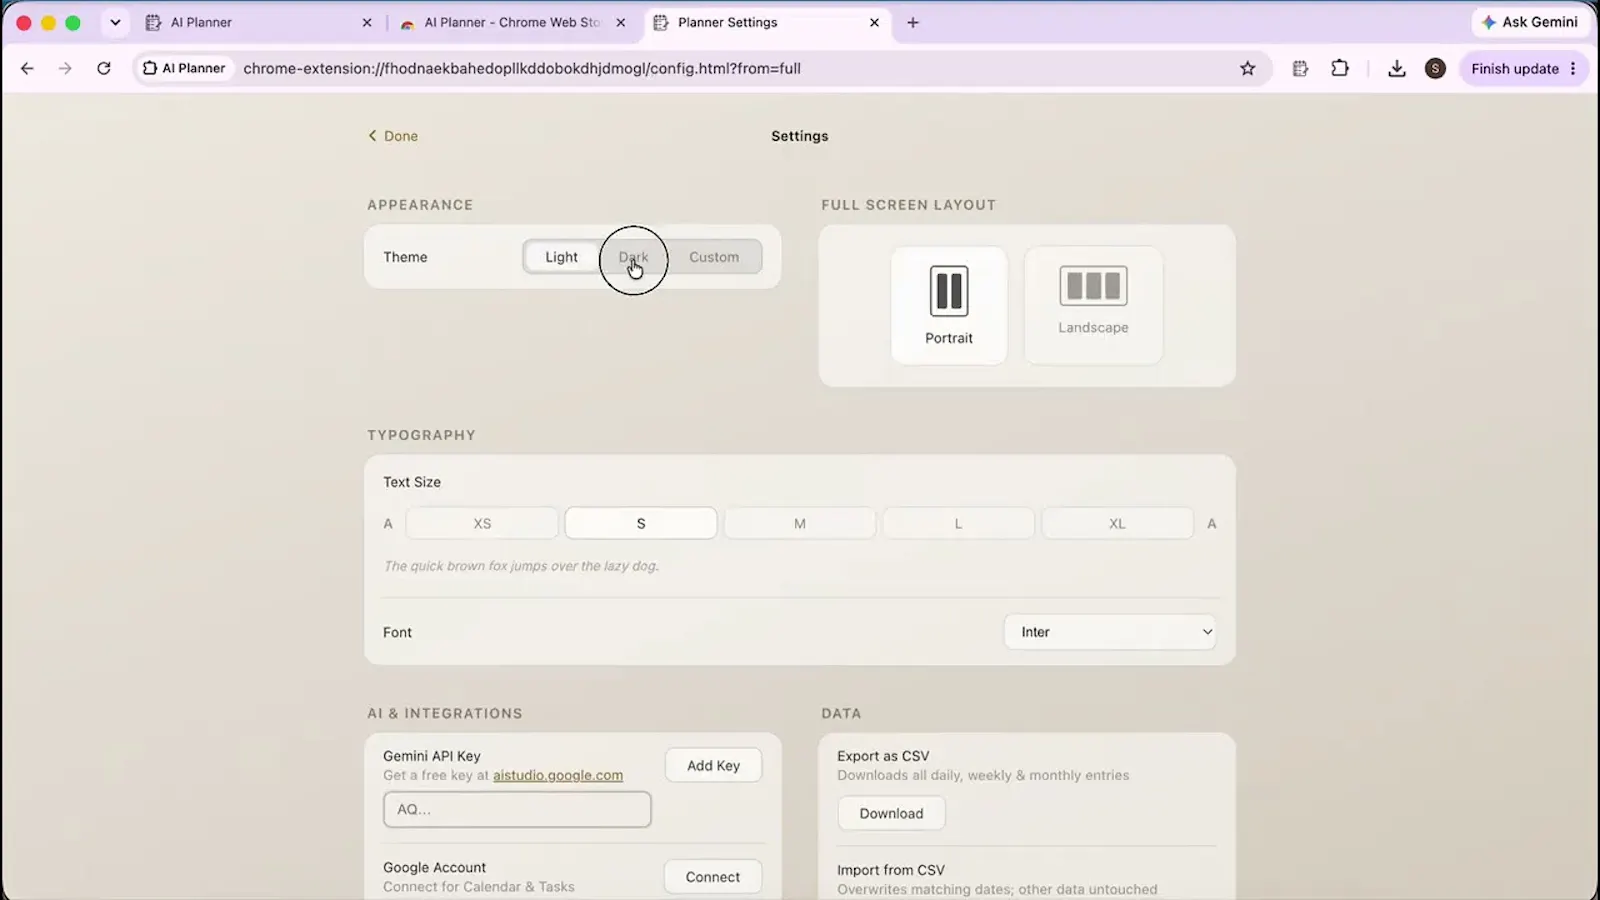Click the 'Gemini API Key' label
This screenshot has height=900, width=1600.
click(432, 756)
